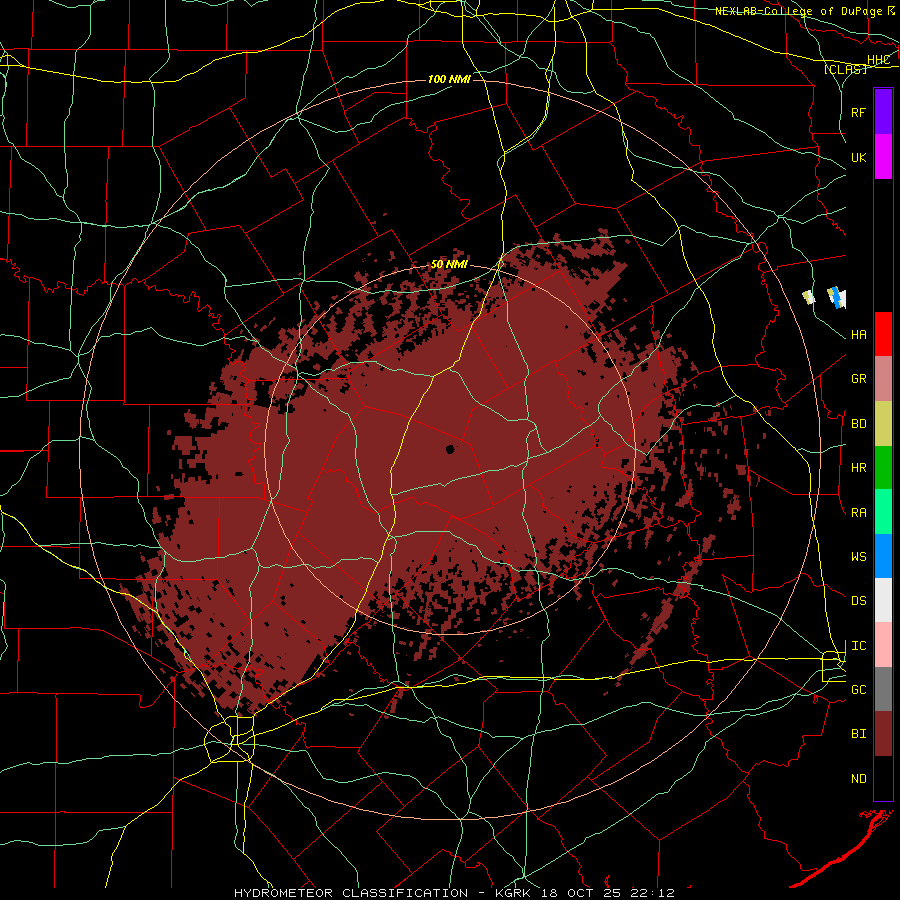Viewport: 900px width, 900px height.
Task: Click the 'DS' legend label
Action: coord(858,601)
